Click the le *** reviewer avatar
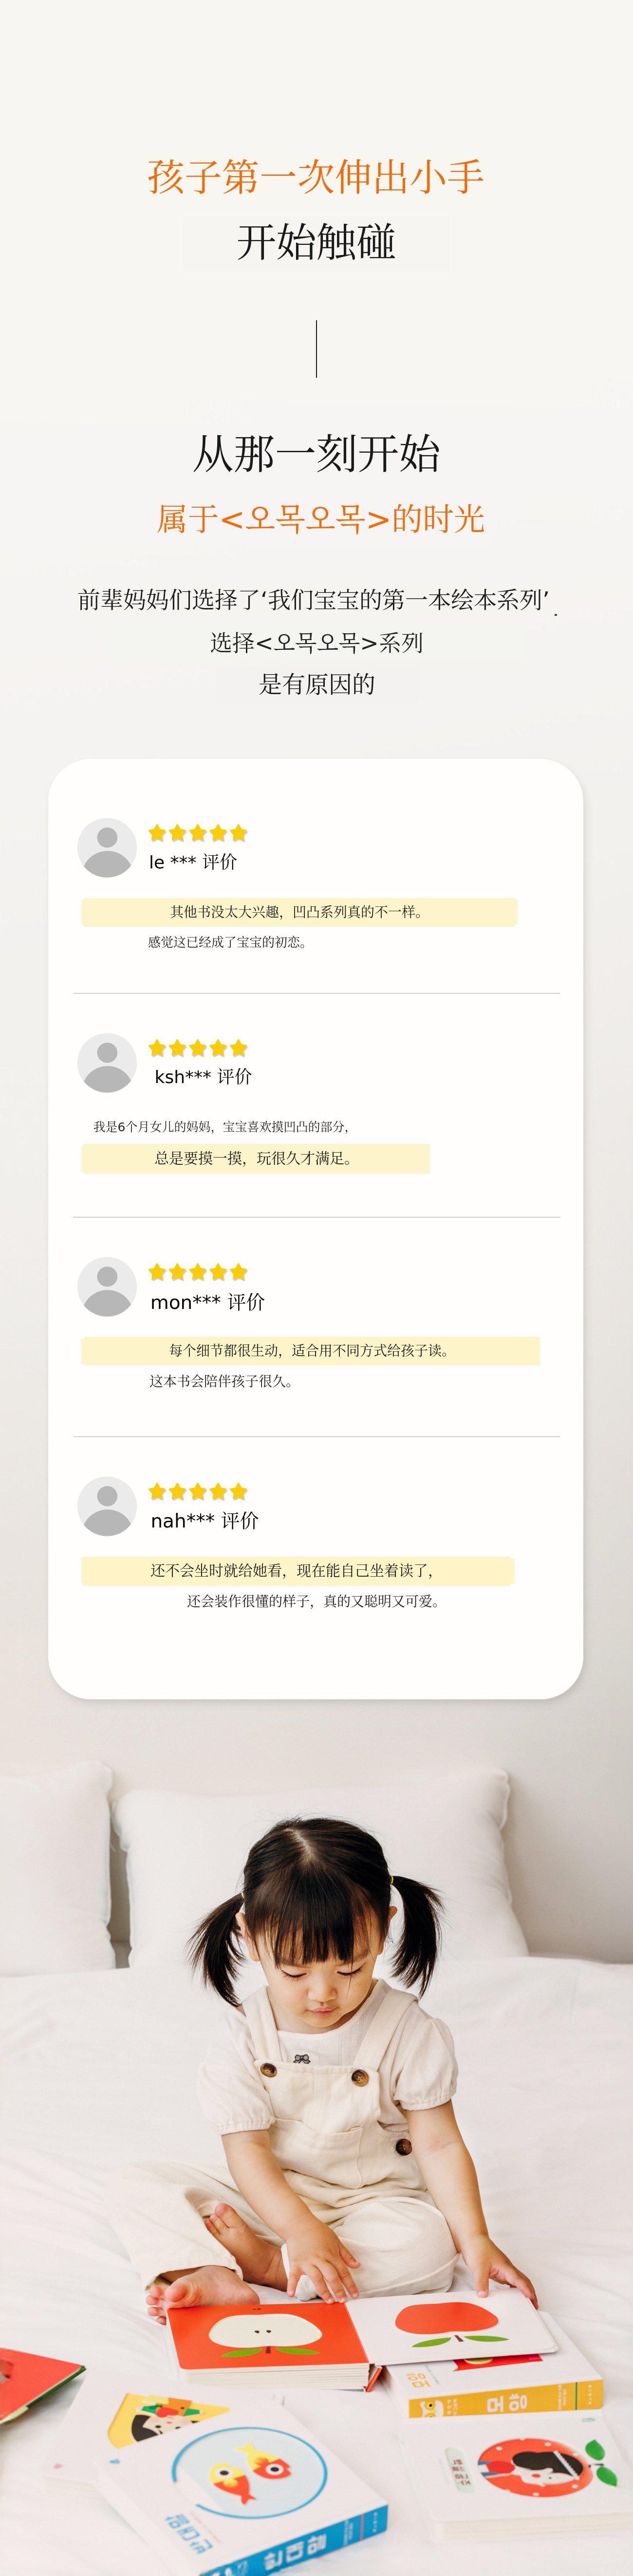 coord(107,847)
